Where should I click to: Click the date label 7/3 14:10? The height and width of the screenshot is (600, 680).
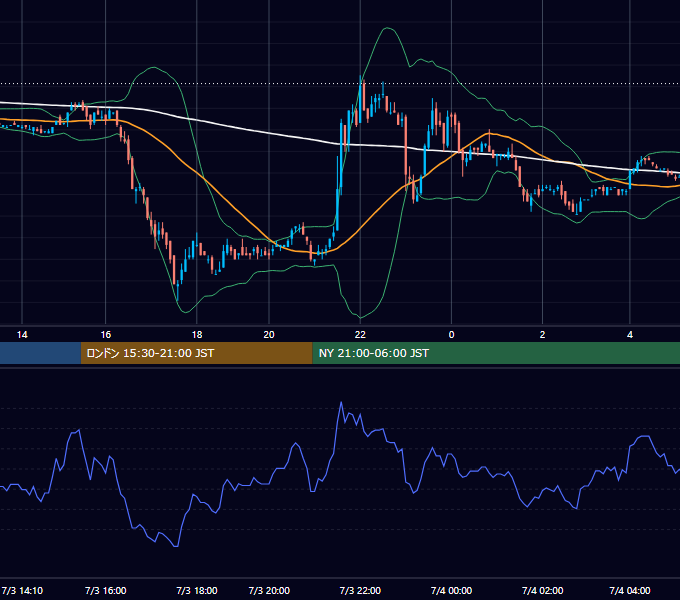click(x=22, y=590)
